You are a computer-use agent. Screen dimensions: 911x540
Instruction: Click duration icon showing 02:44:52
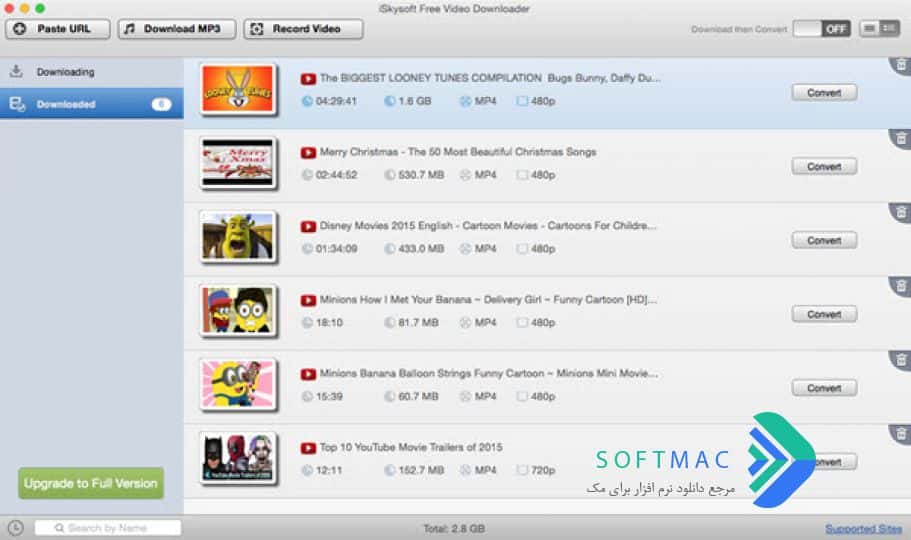pos(307,175)
